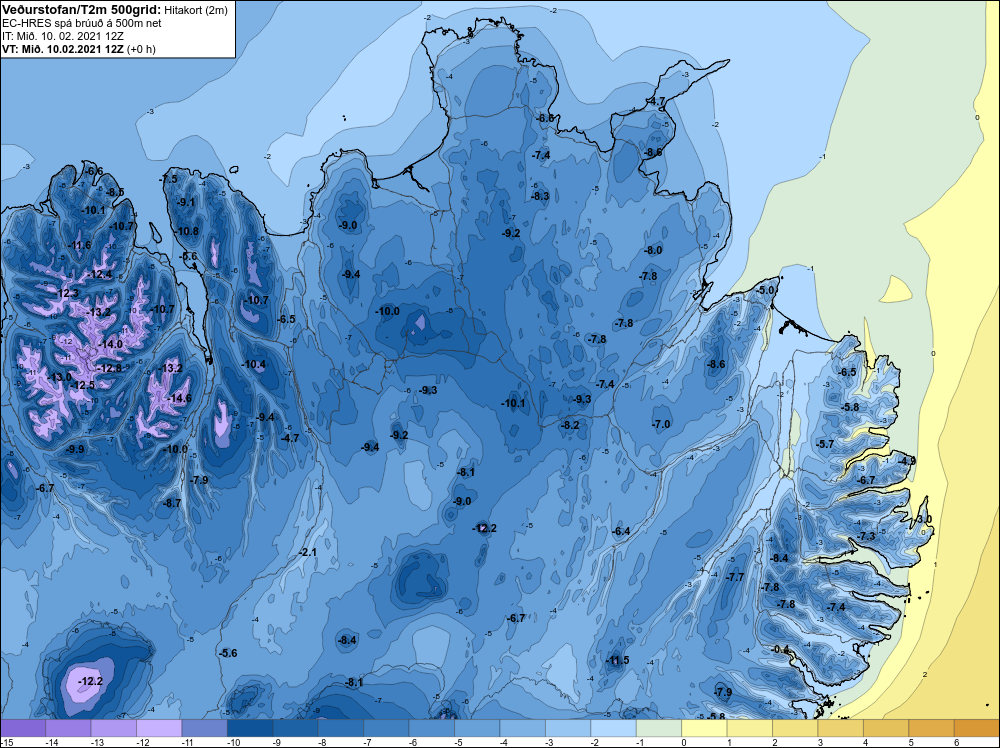Image resolution: width=1000 pixels, height=748 pixels.
Task: Click the -6.4 temperature label
Action: point(621,531)
